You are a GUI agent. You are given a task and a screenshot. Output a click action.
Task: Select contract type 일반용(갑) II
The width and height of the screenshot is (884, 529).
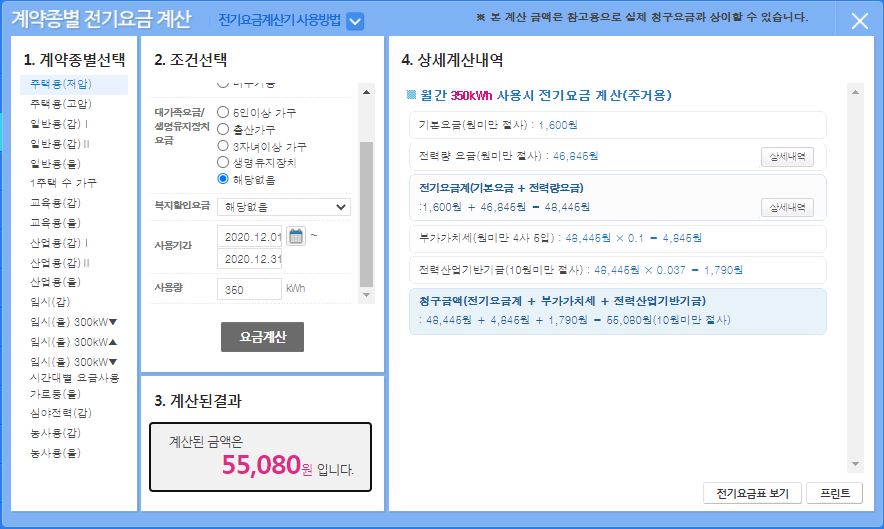[60, 144]
